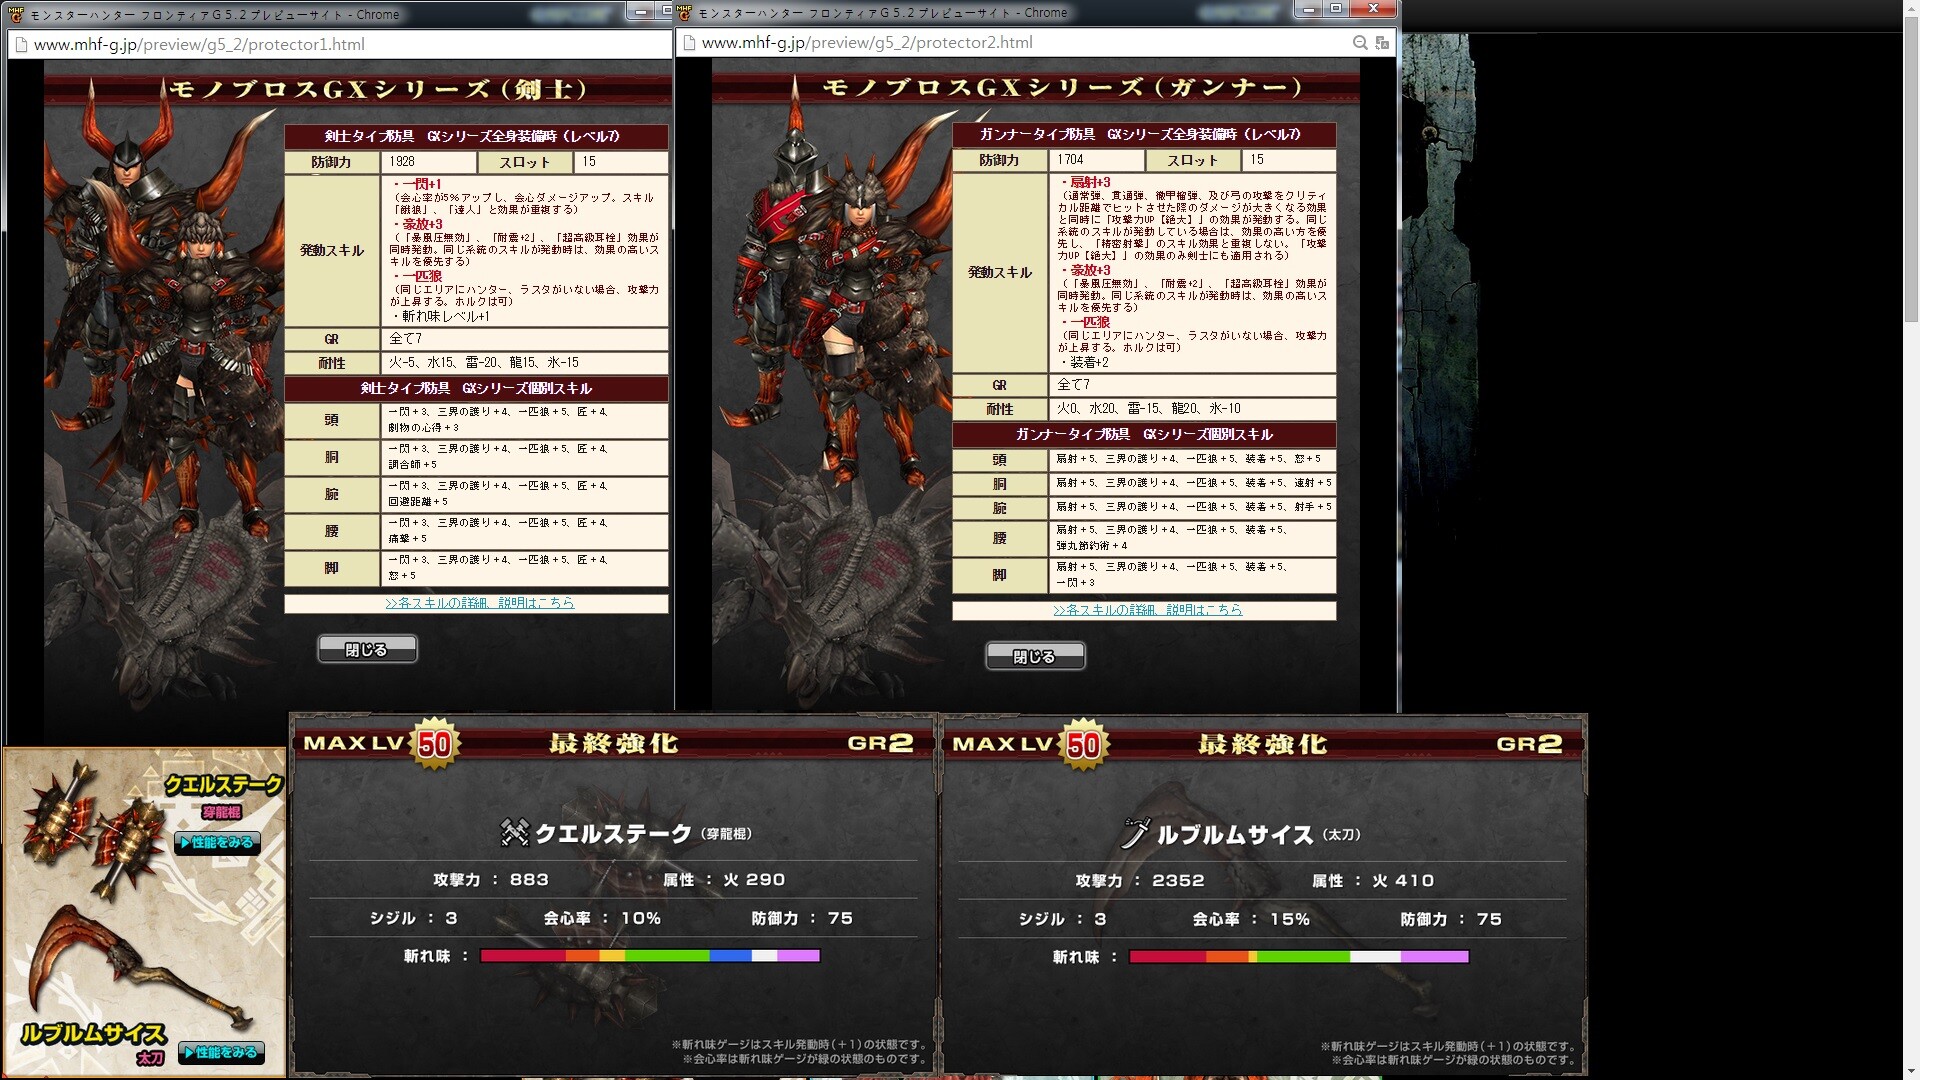
Task: Click the 腕 row label in the 剣士 table
Action: [332, 494]
